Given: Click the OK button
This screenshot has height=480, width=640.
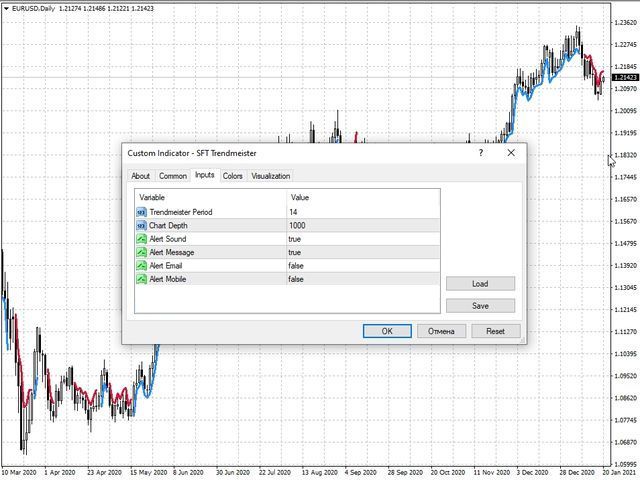Looking at the screenshot, I should coord(387,331).
